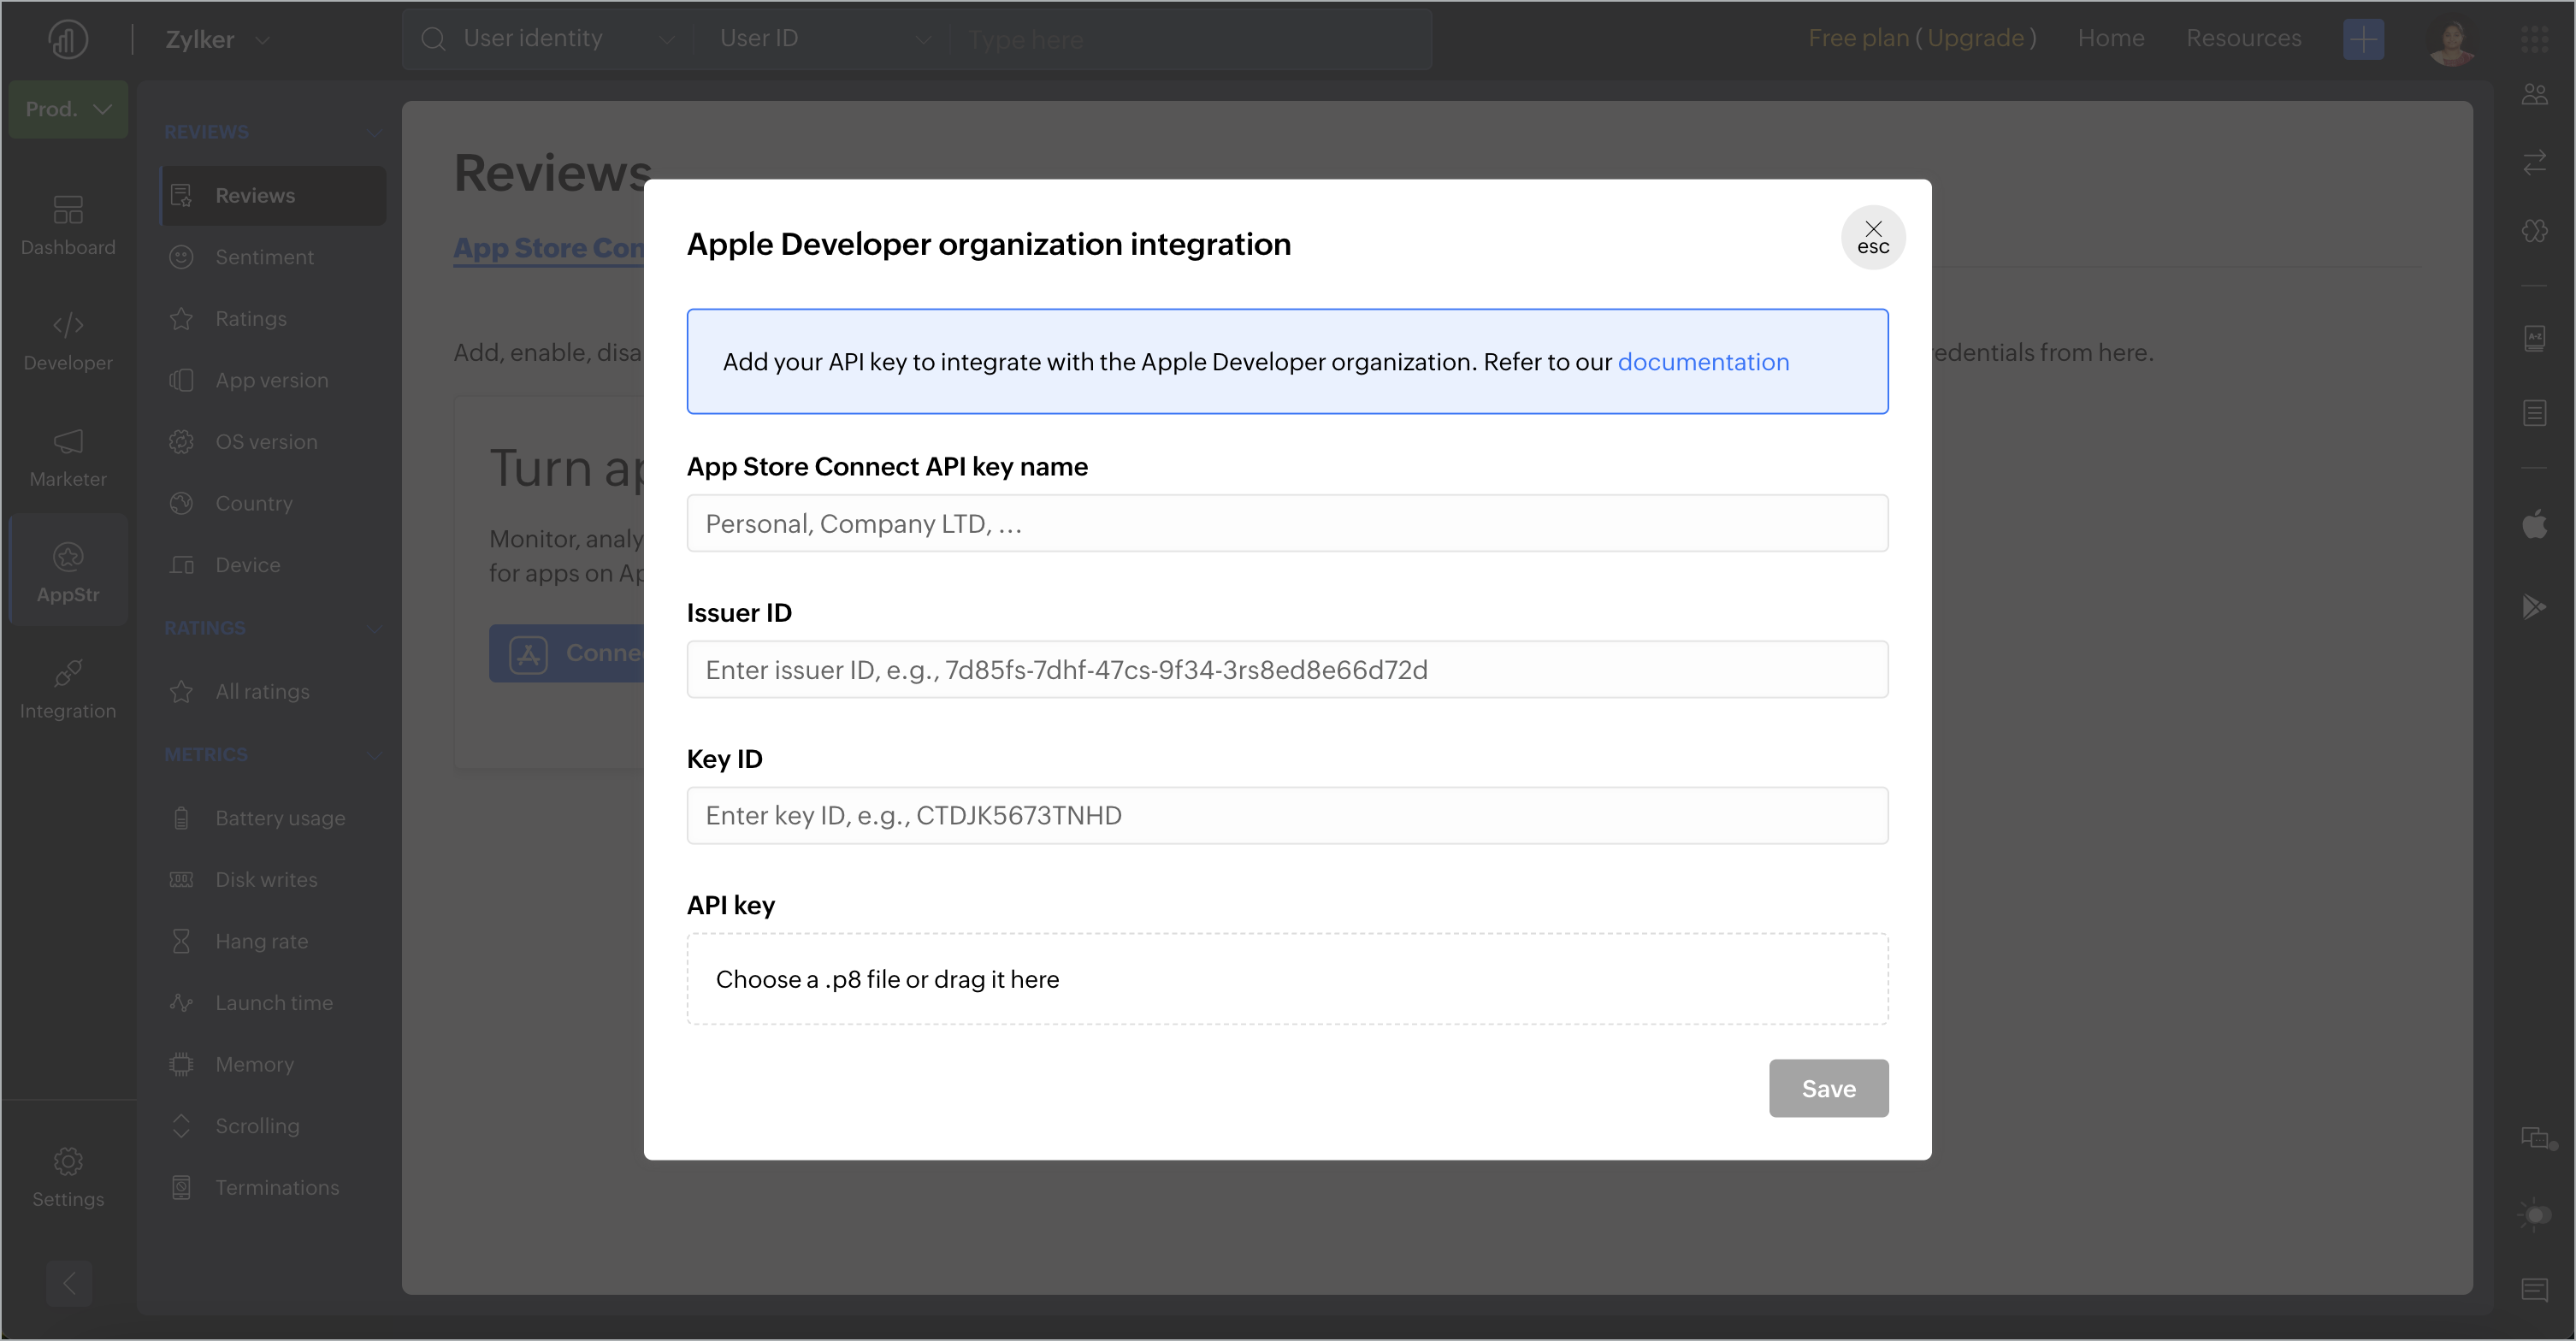Open the documentation link
The width and height of the screenshot is (2576, 1341).
coord(1703,362)
